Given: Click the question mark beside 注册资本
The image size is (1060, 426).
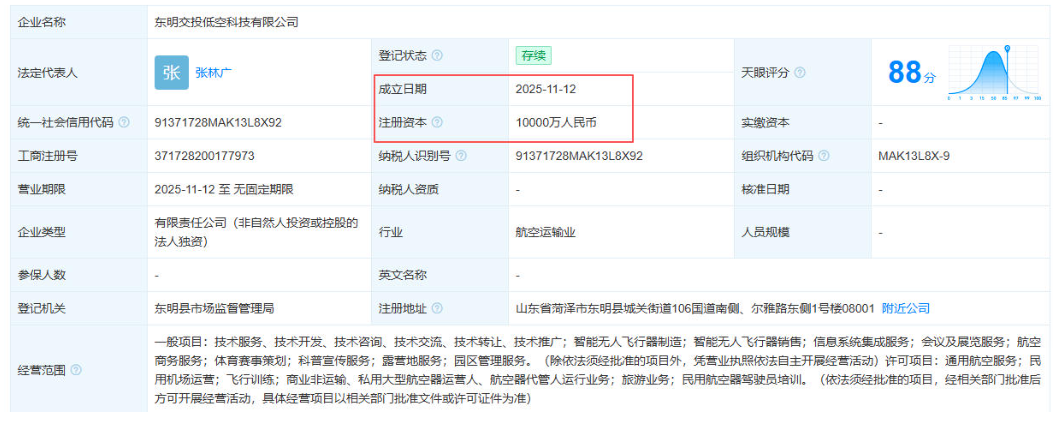Looking at the screenshot, I should click(x=437, y=123).
